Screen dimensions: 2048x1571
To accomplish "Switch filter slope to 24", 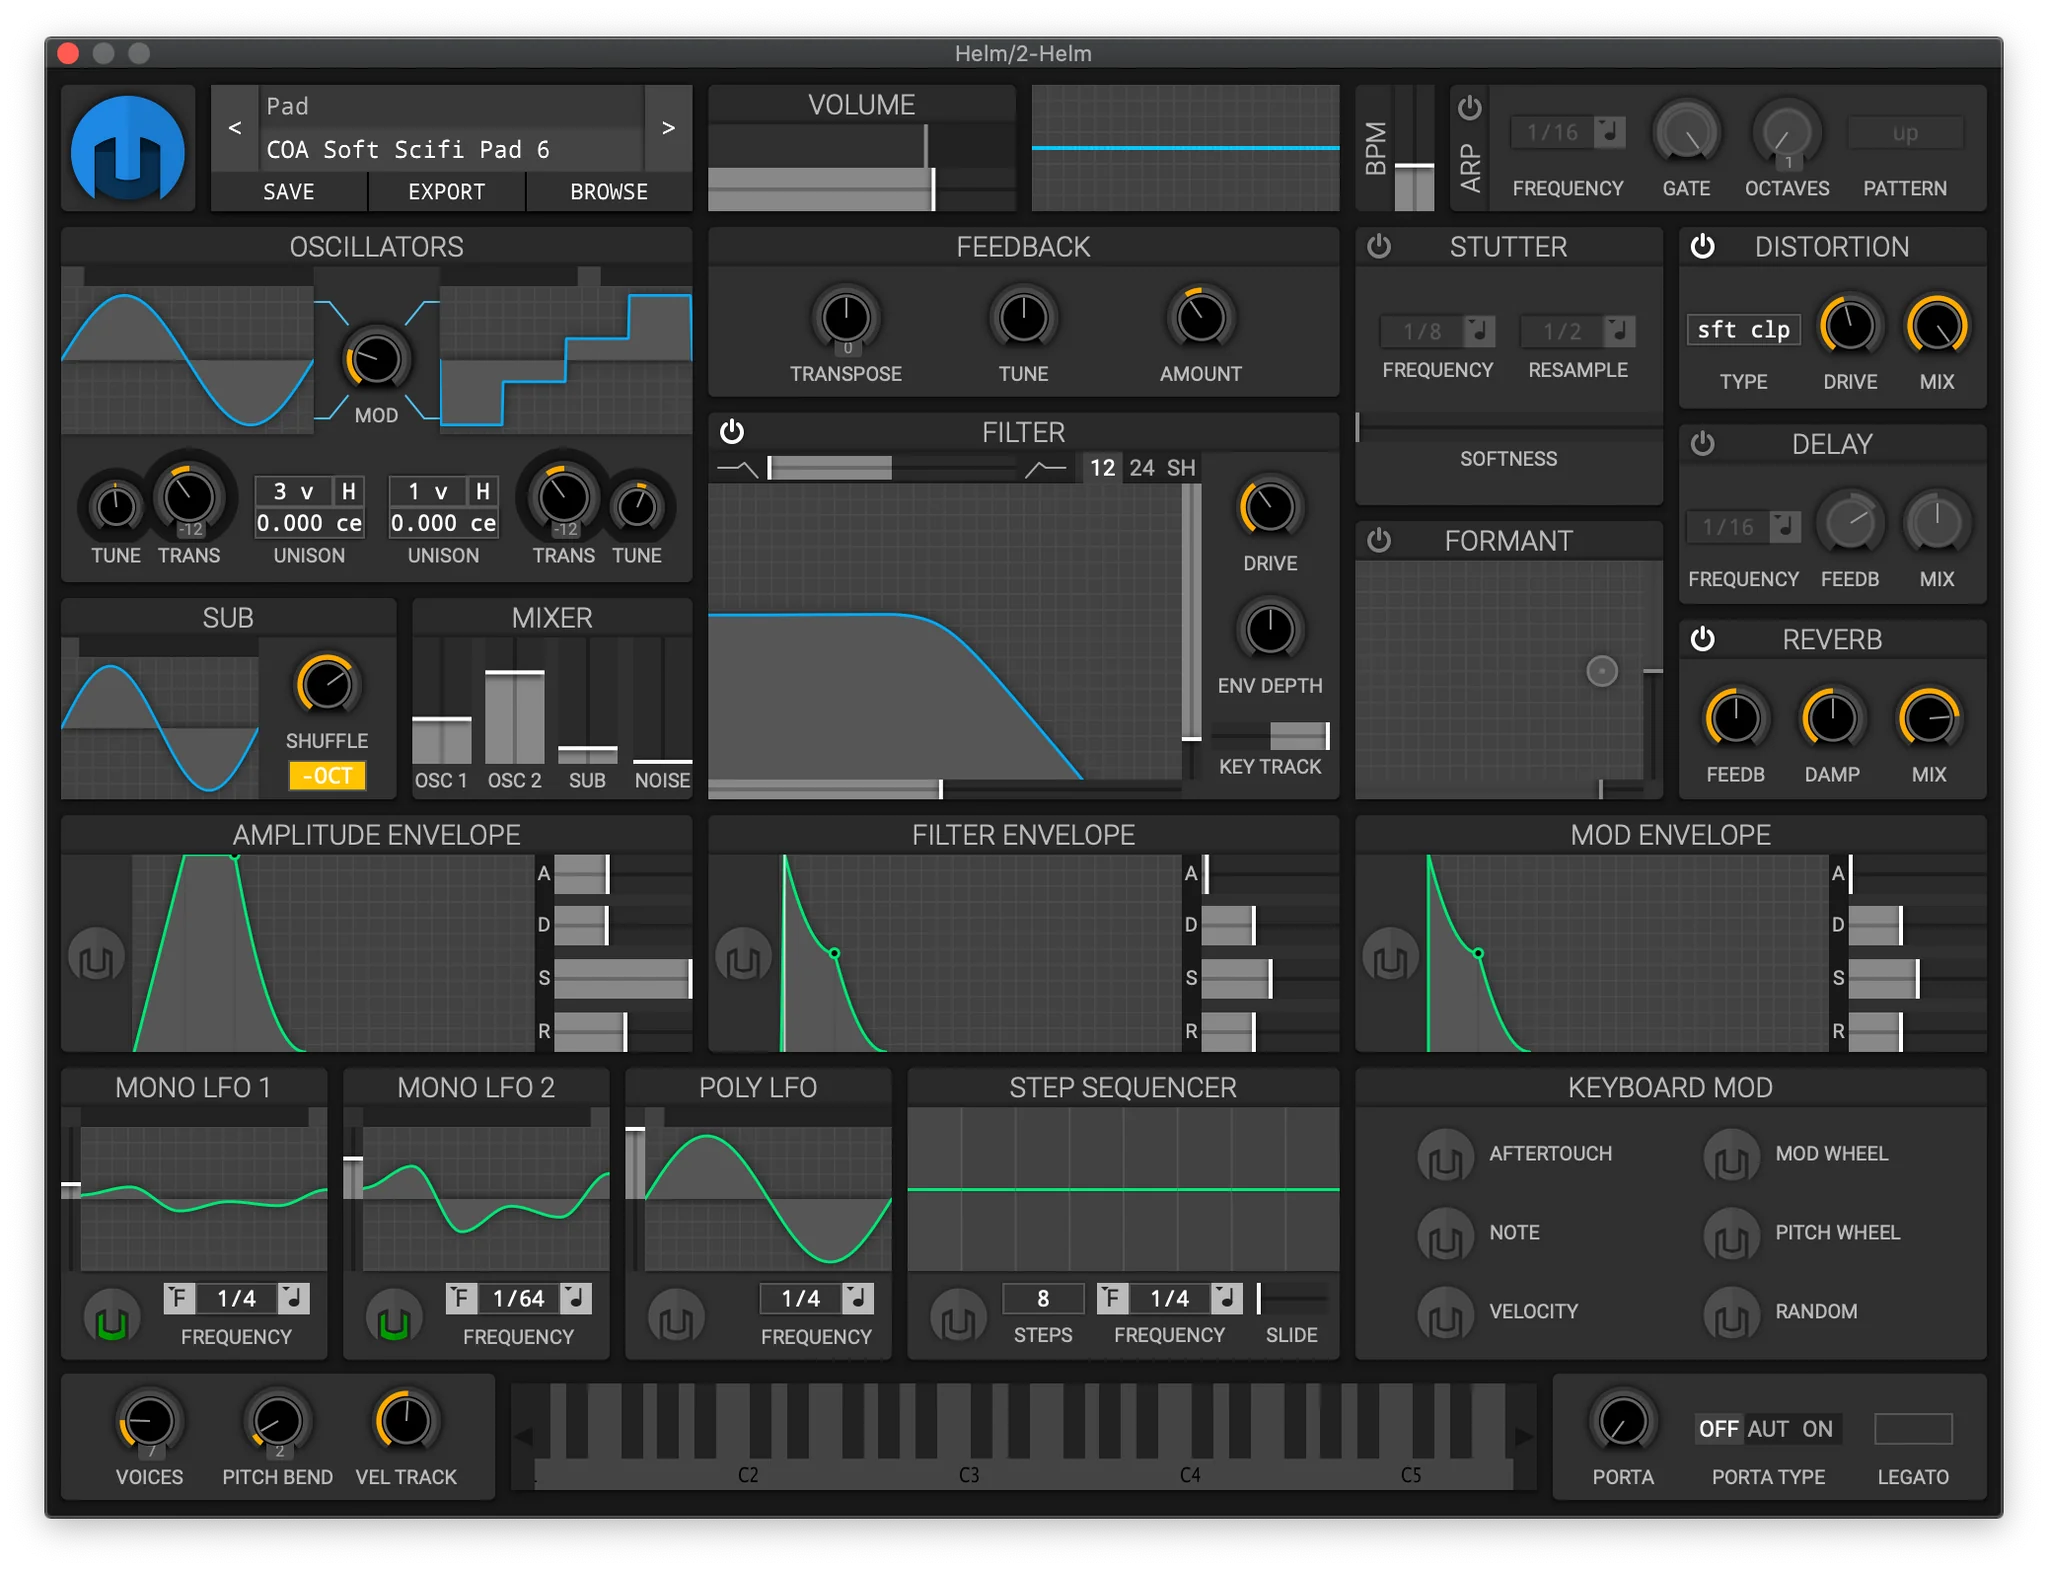I will (1142, 466).
